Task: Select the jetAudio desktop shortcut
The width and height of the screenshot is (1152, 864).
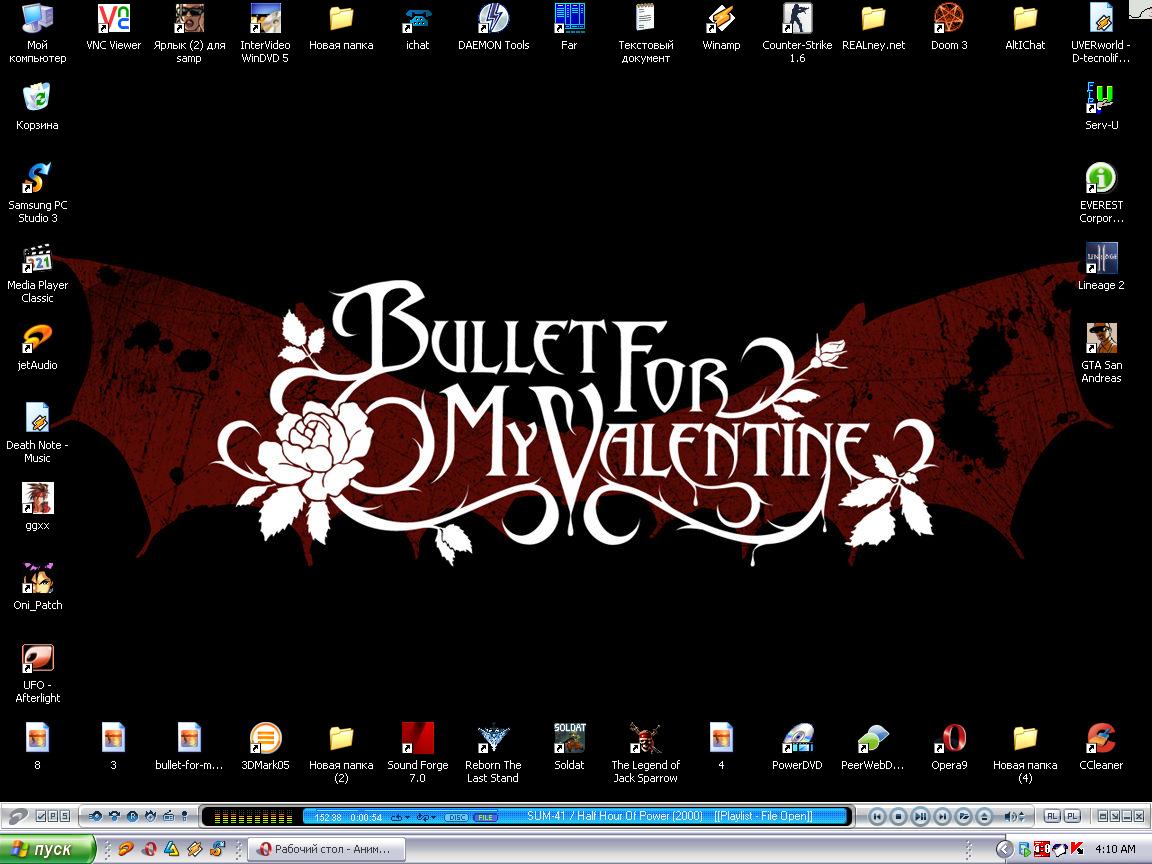Action: [37, 348]
